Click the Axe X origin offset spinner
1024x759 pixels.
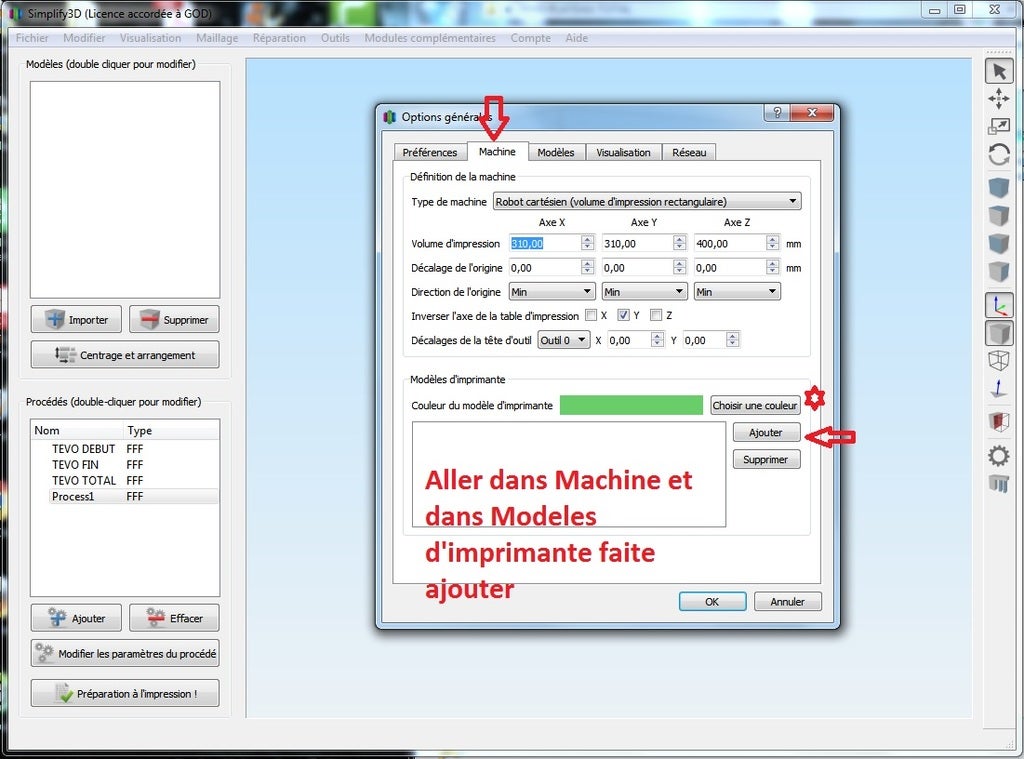(588, 267)
